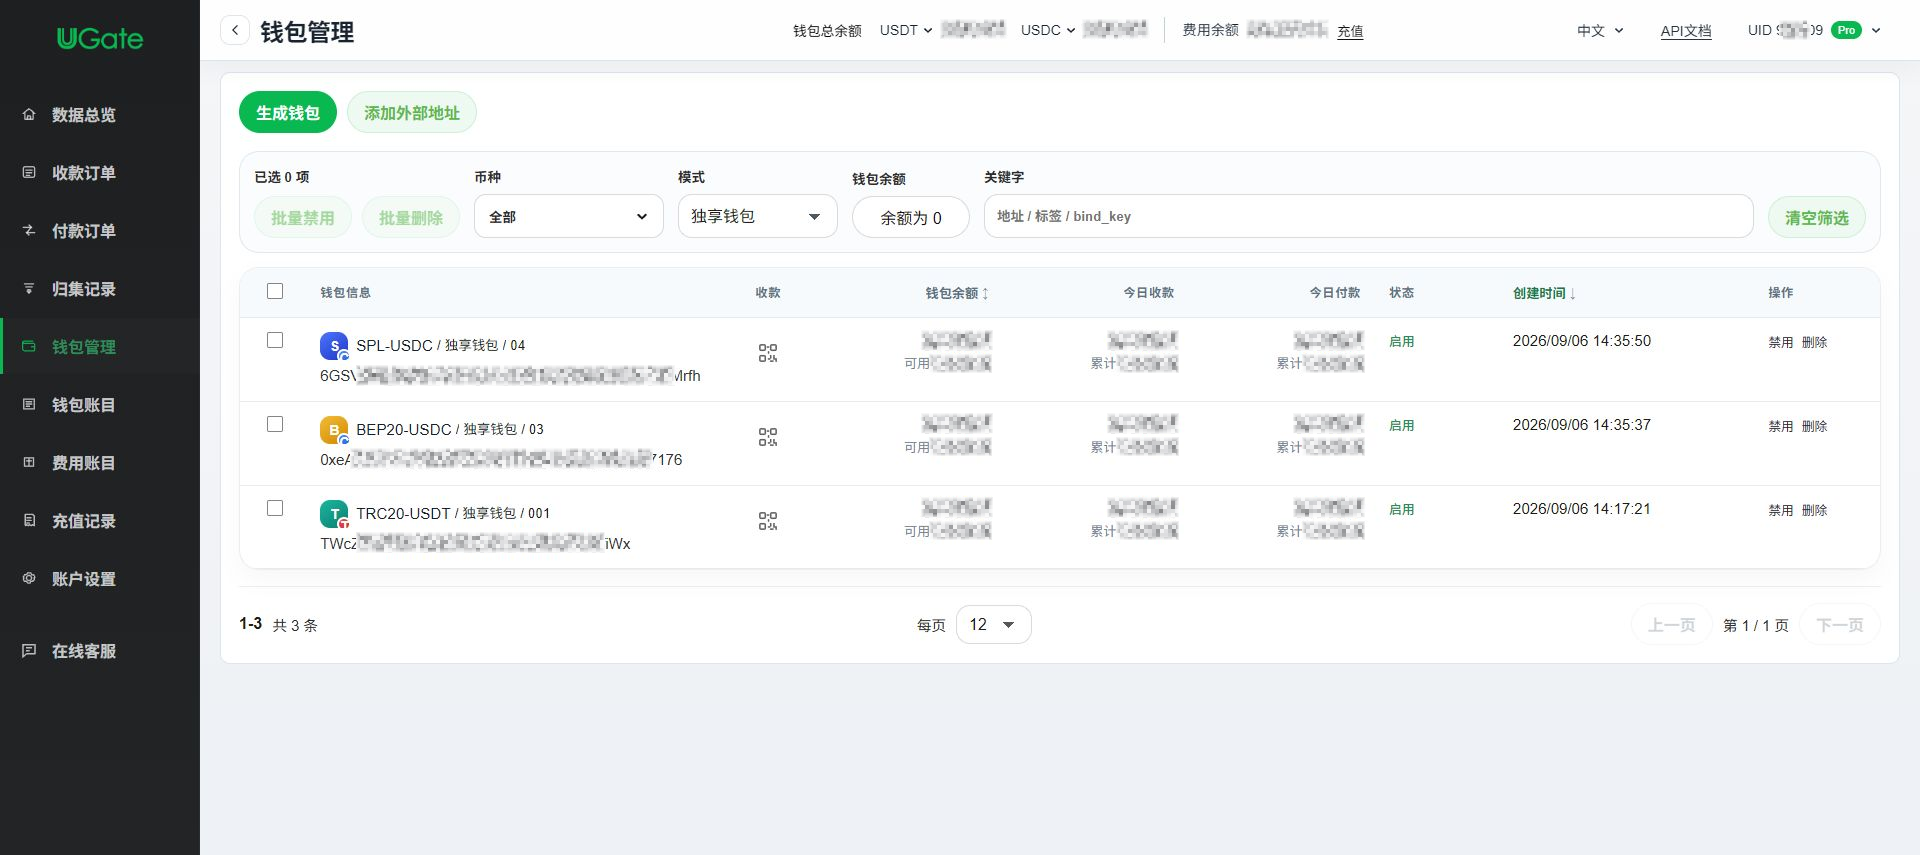Click the BEP20-USDC coin icon
The width and height of the screenshot is (1920, 855).
(x=334, y=430)
